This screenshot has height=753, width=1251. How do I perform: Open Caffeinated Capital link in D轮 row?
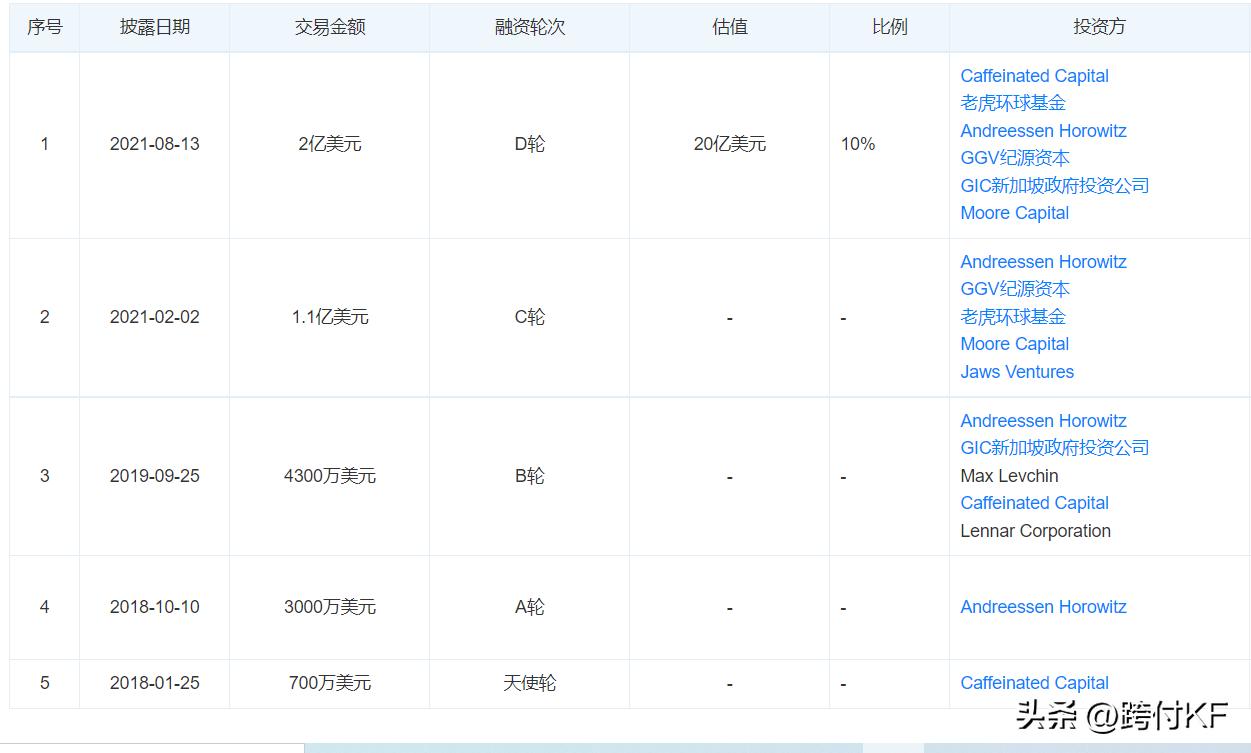(x=1034, y=76)
